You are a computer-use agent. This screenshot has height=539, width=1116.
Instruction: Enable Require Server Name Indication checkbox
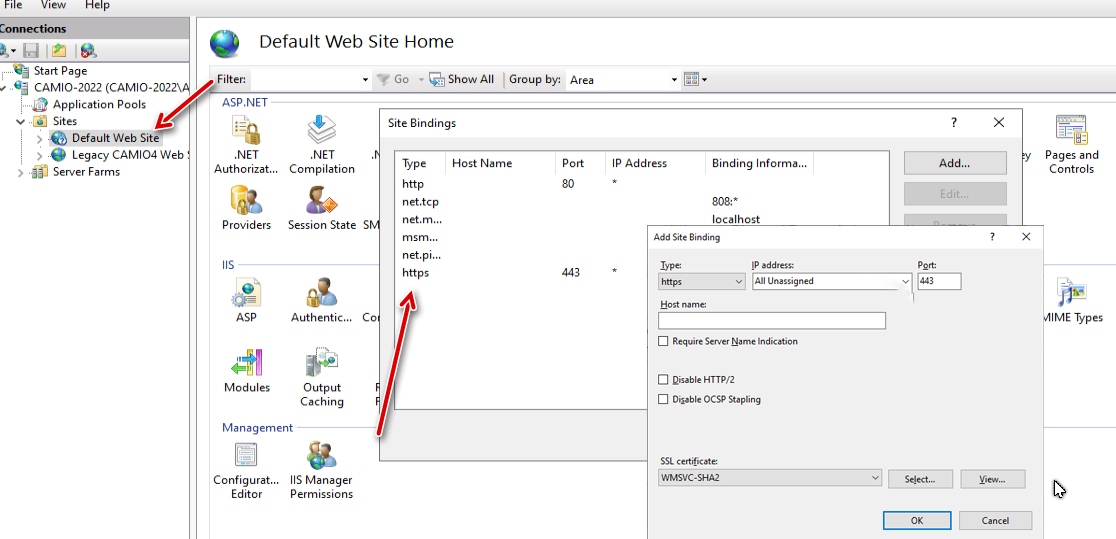664,342
